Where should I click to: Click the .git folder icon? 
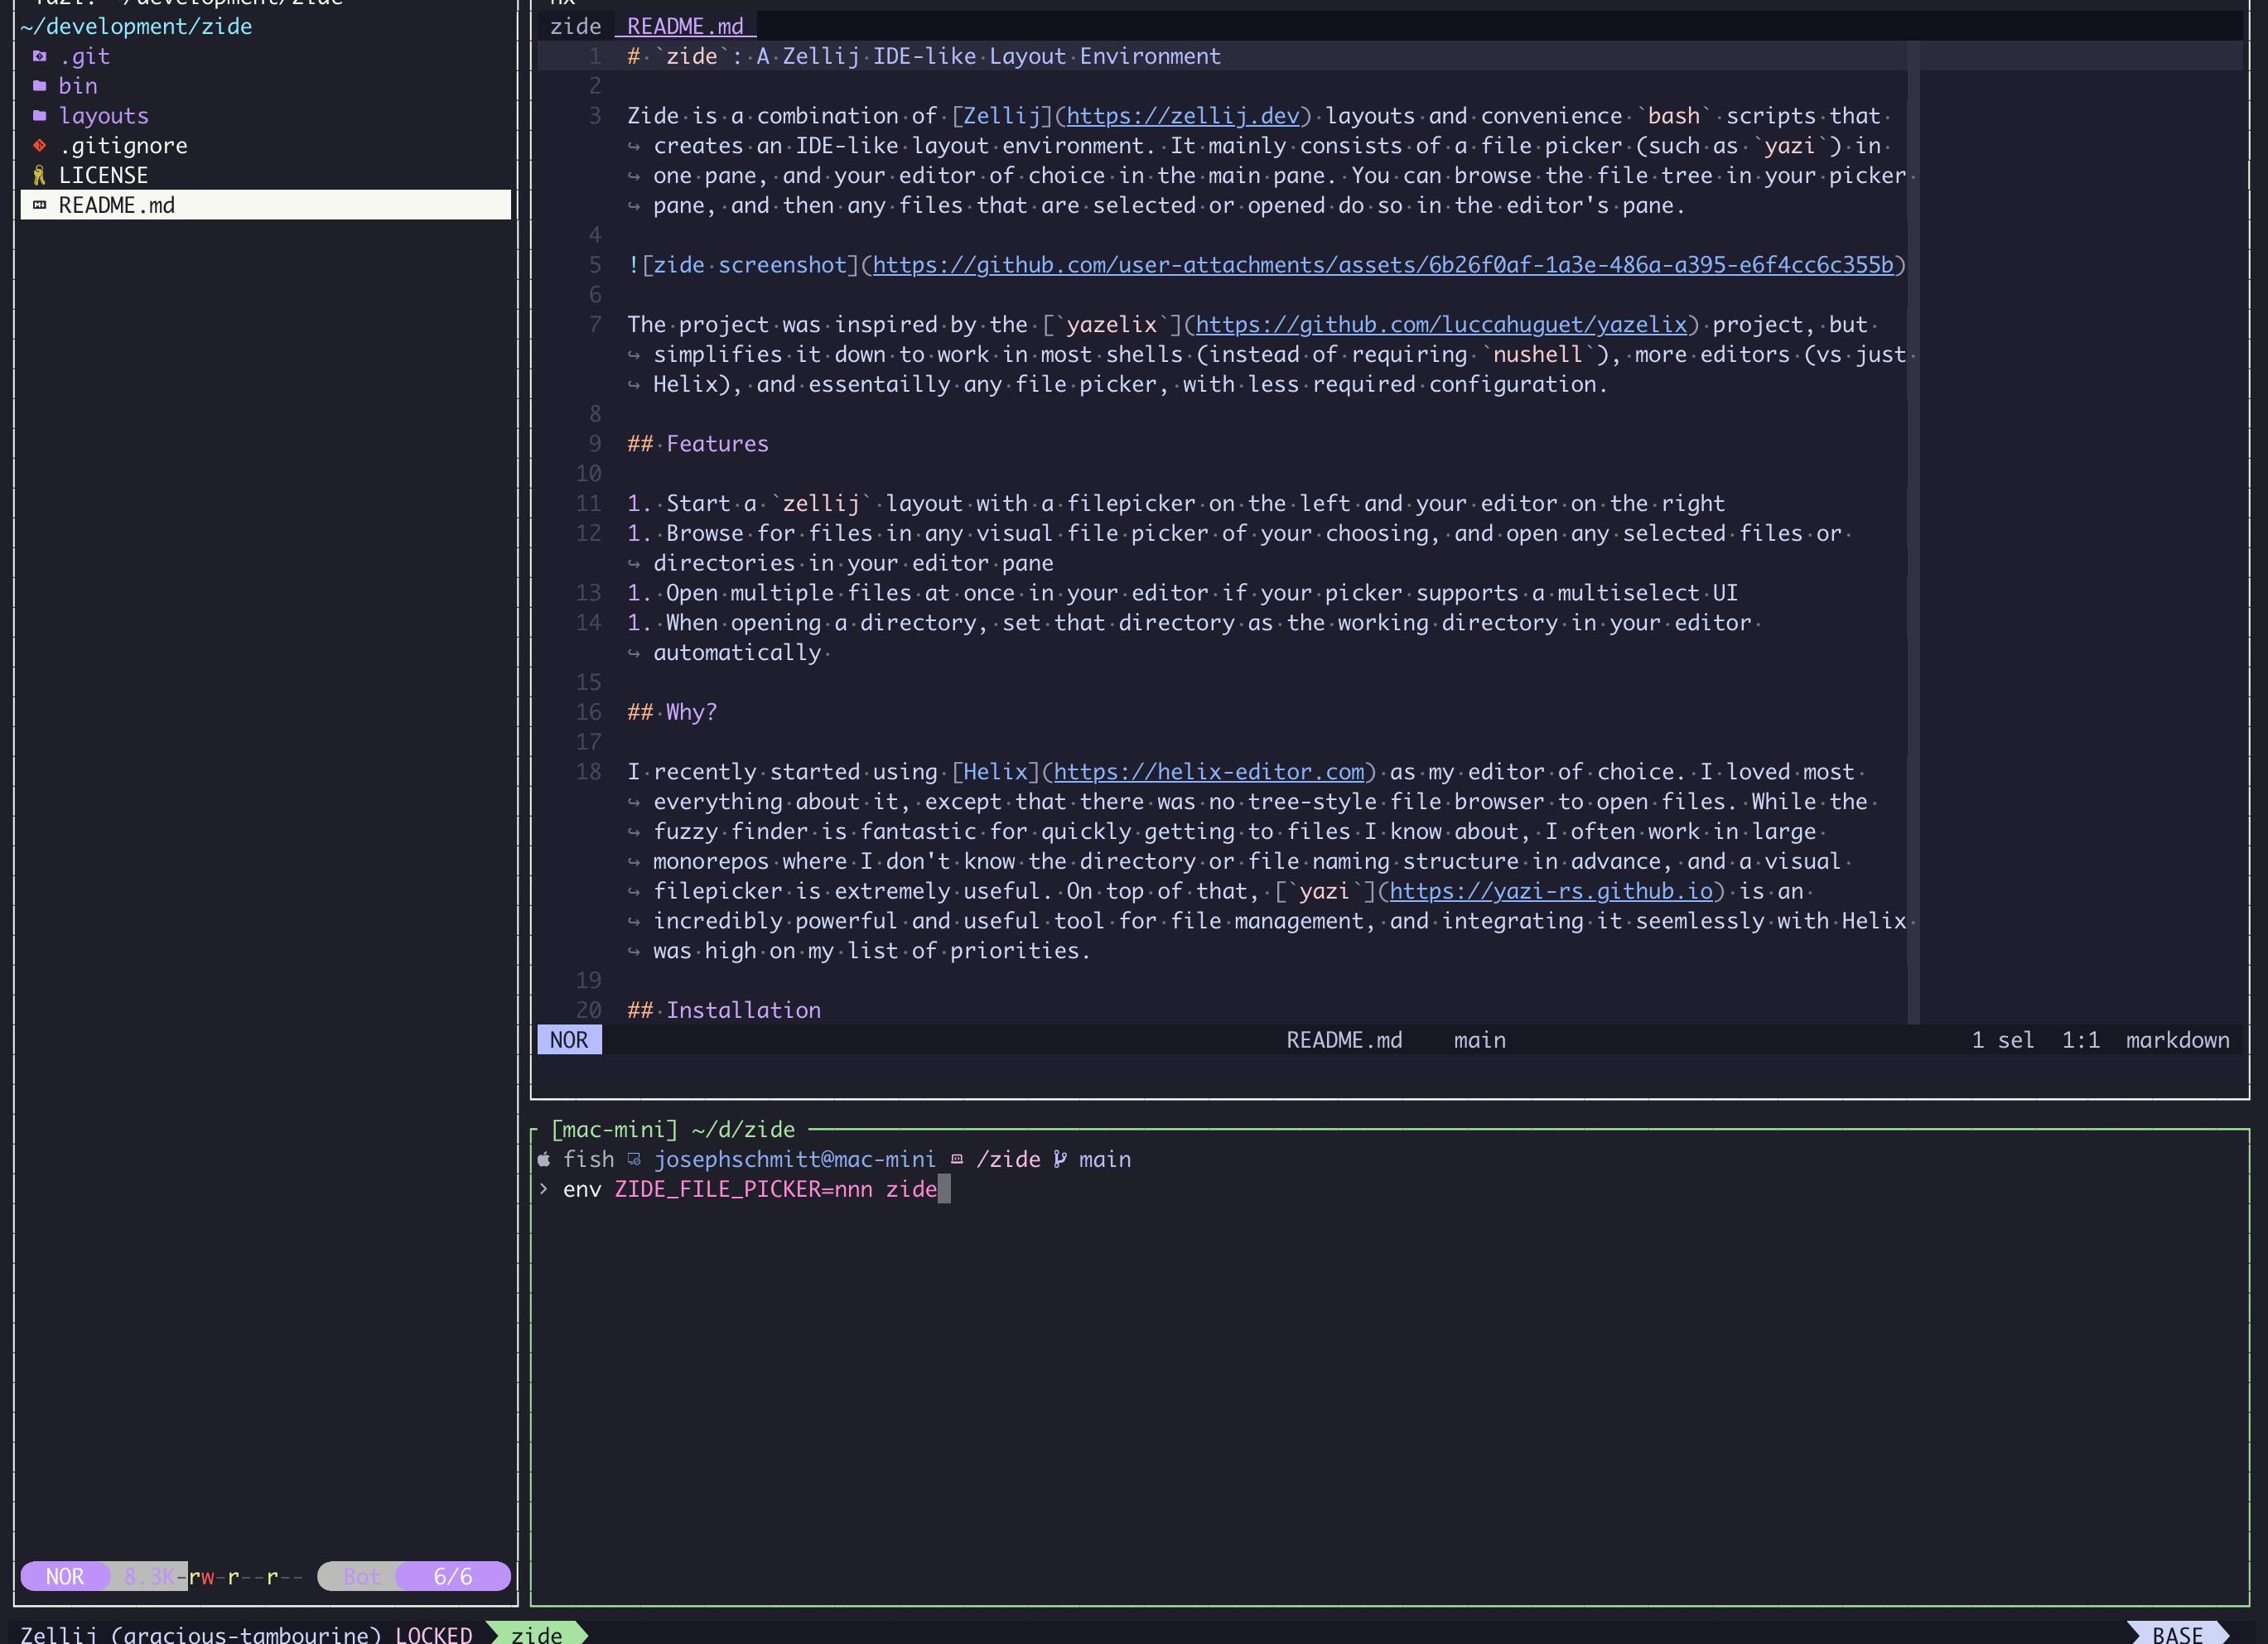click(39, 56)
